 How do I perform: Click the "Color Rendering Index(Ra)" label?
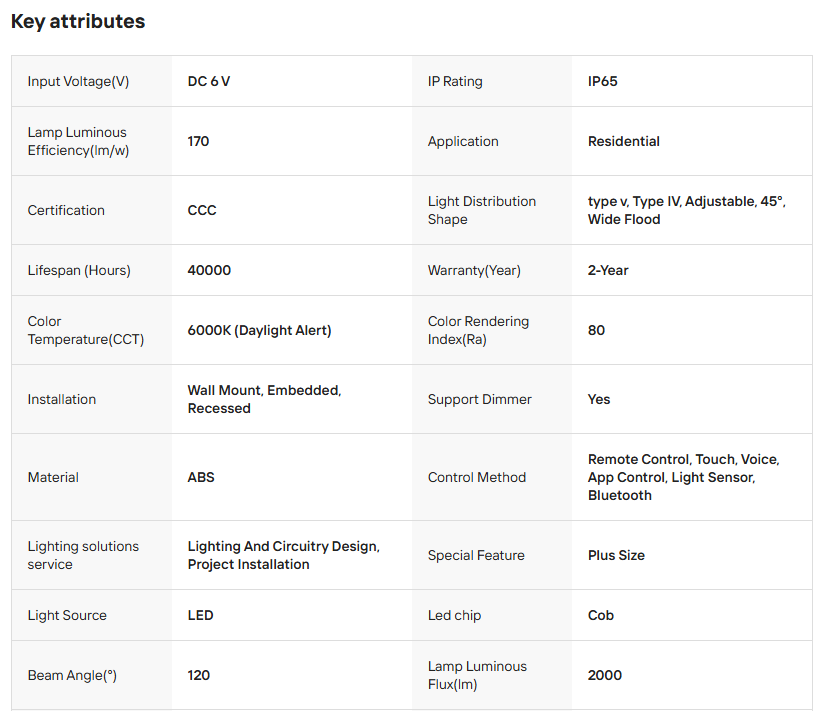coord(478,330)
